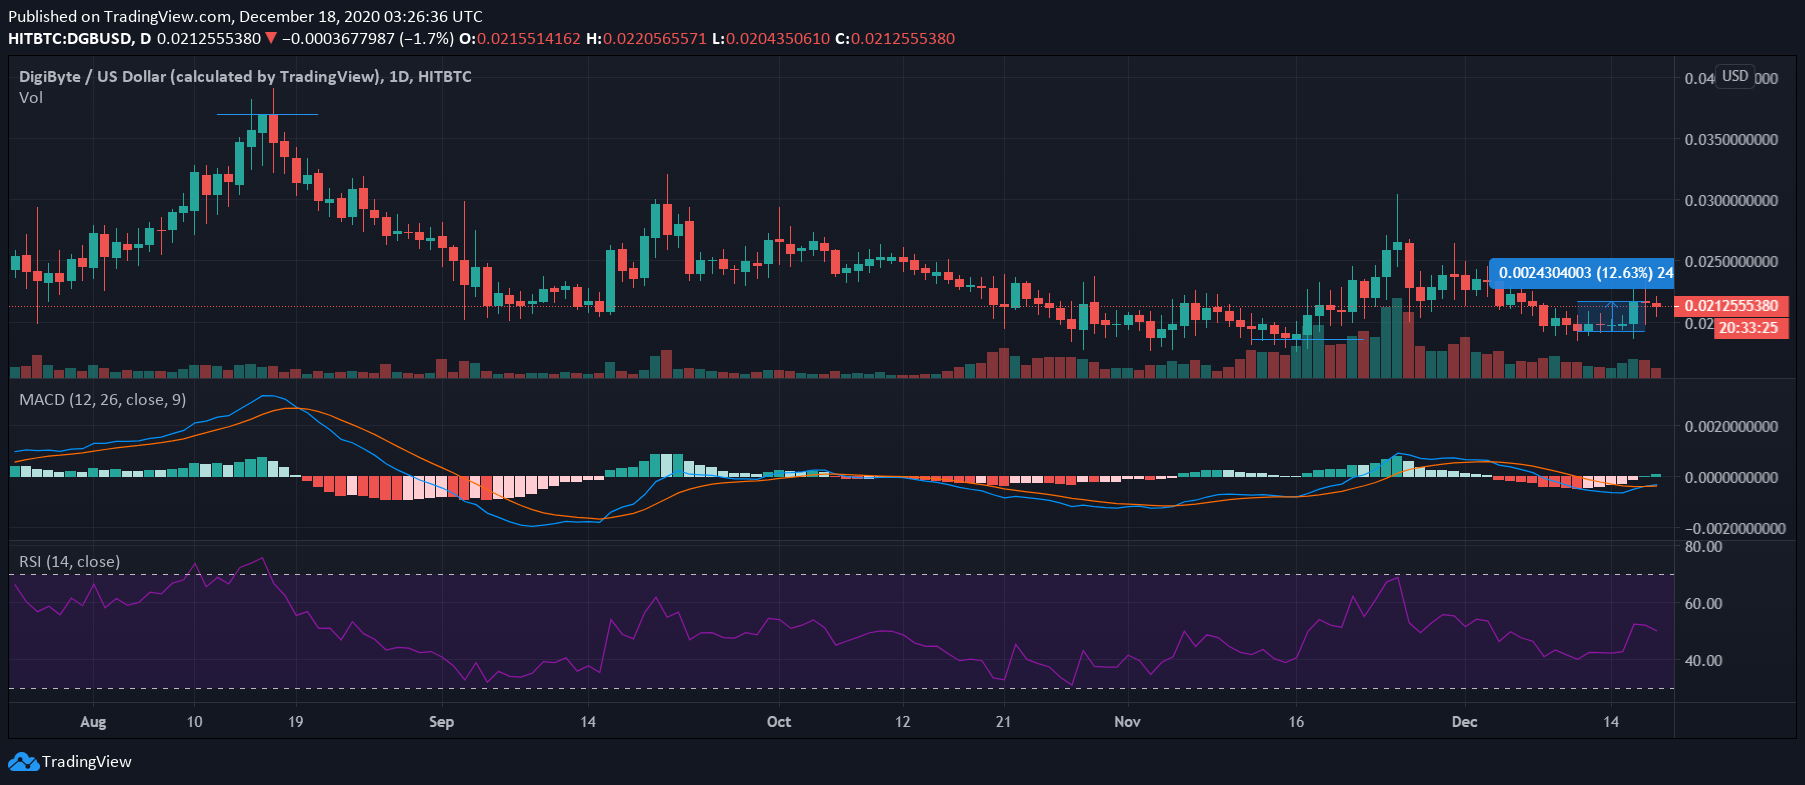Open the DigiByte / US Dollar chart title

(245, 76)
